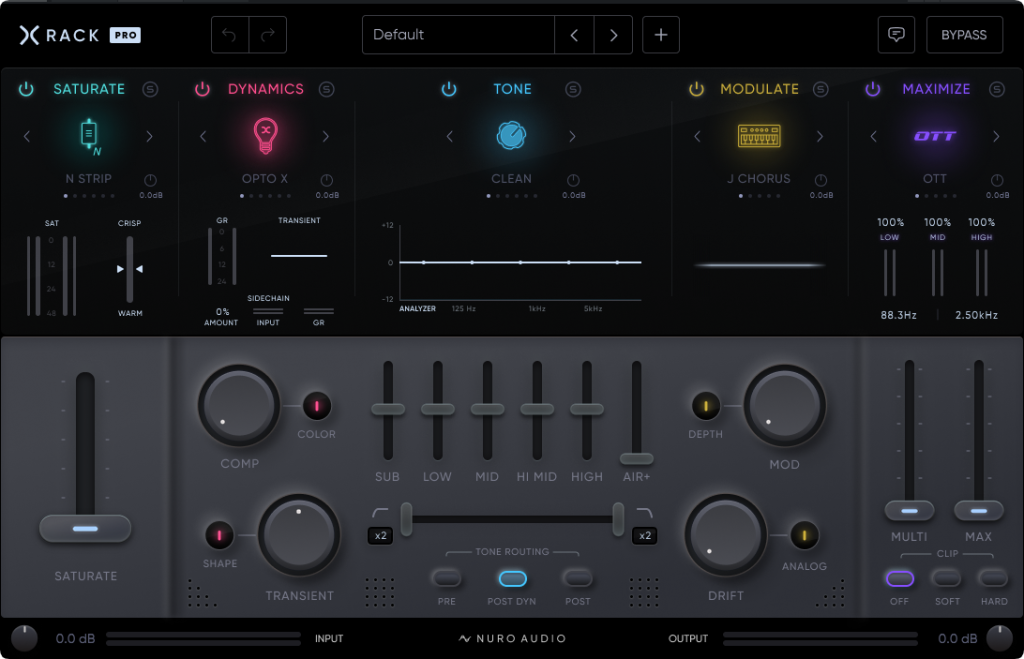Toggle the Tone module power
The width and height of the screenshot is (1024, 659).
click(449, 89)
